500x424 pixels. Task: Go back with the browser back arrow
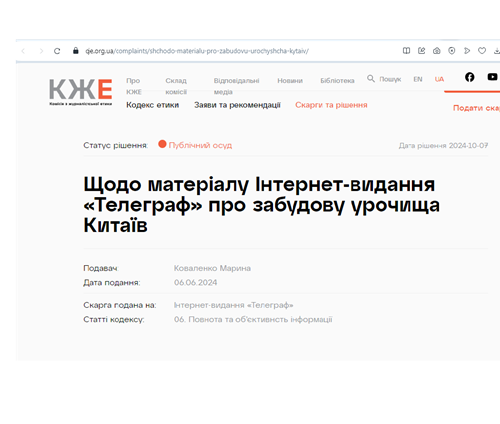click(x=23, y=51)
